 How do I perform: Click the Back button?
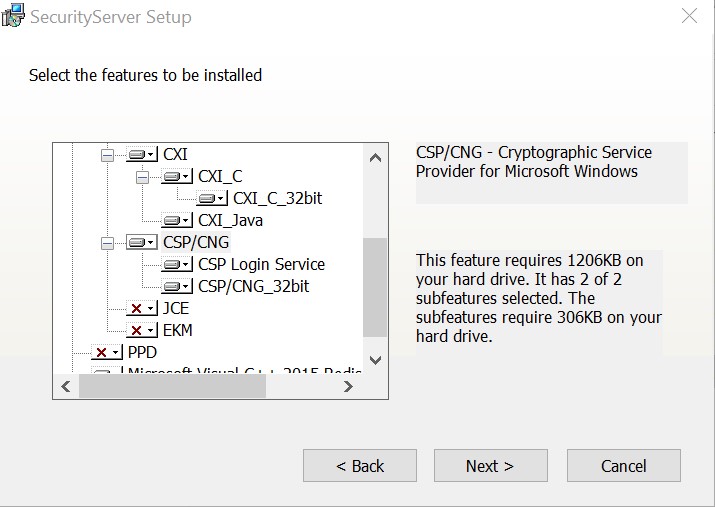360,466
